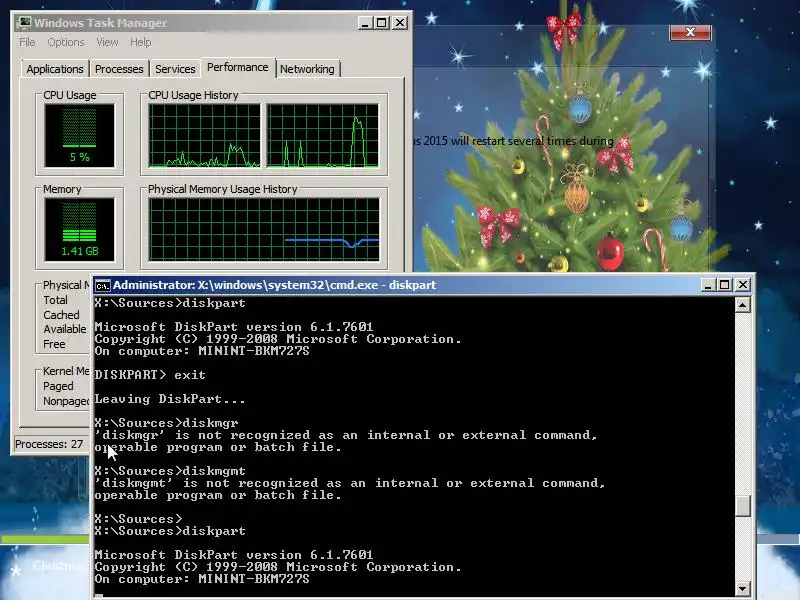Minimize the cmd.exe diskpart window
This screenshot has width=800, height=600.
[x=708, y=285]
